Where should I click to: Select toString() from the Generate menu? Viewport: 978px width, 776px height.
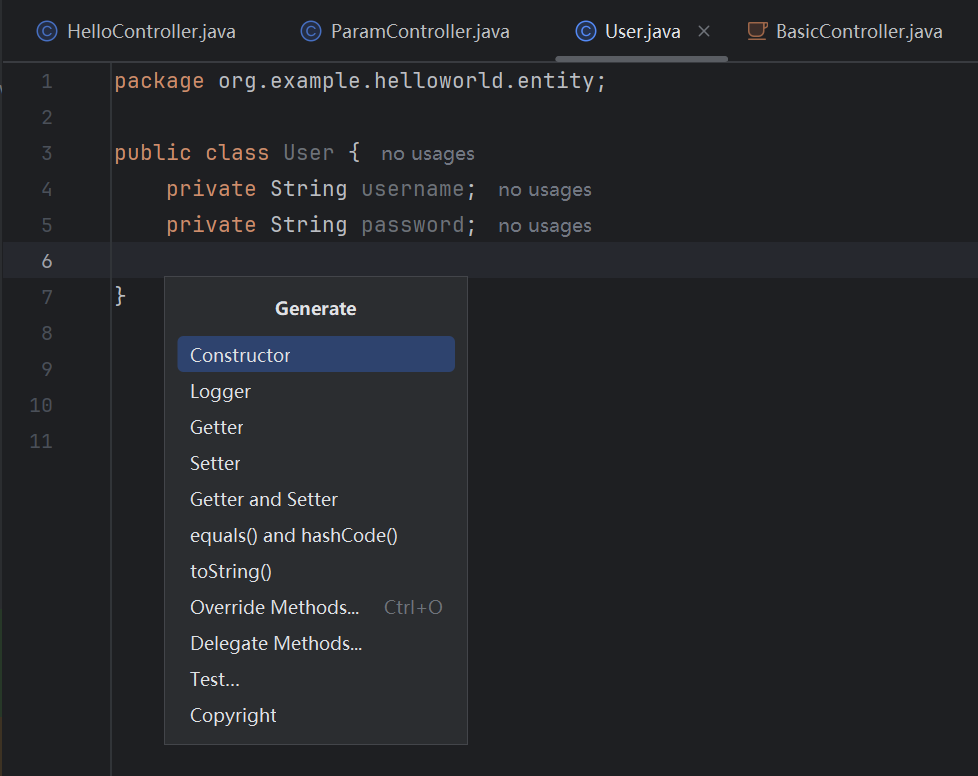[231, 571]
